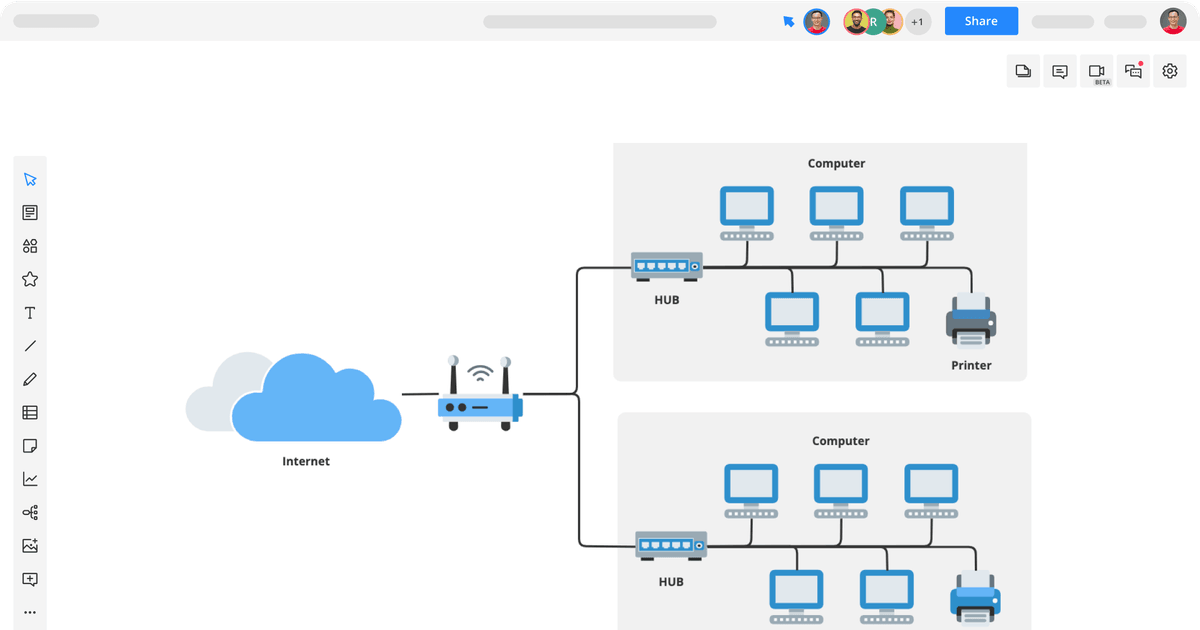
Task: Click the Share button
Action: click(980, 20)
